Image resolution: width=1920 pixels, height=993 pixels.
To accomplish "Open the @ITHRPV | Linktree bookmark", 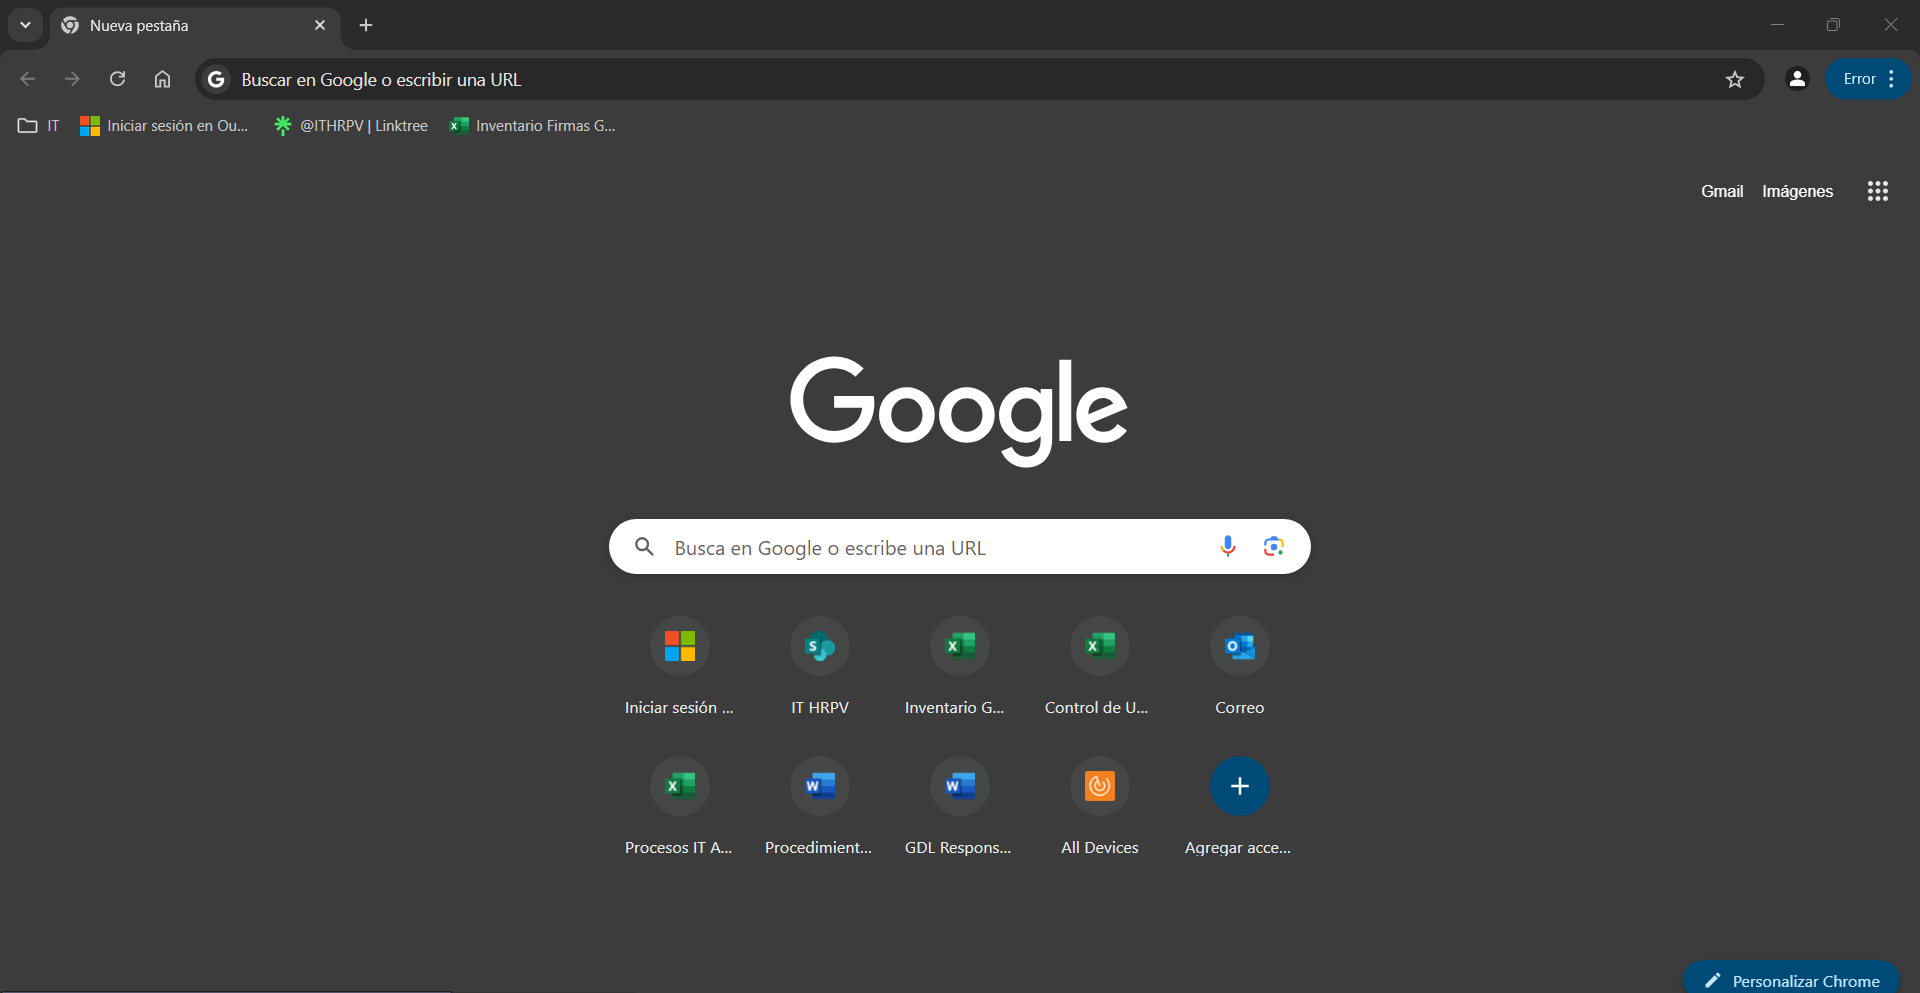I will 351,126.
